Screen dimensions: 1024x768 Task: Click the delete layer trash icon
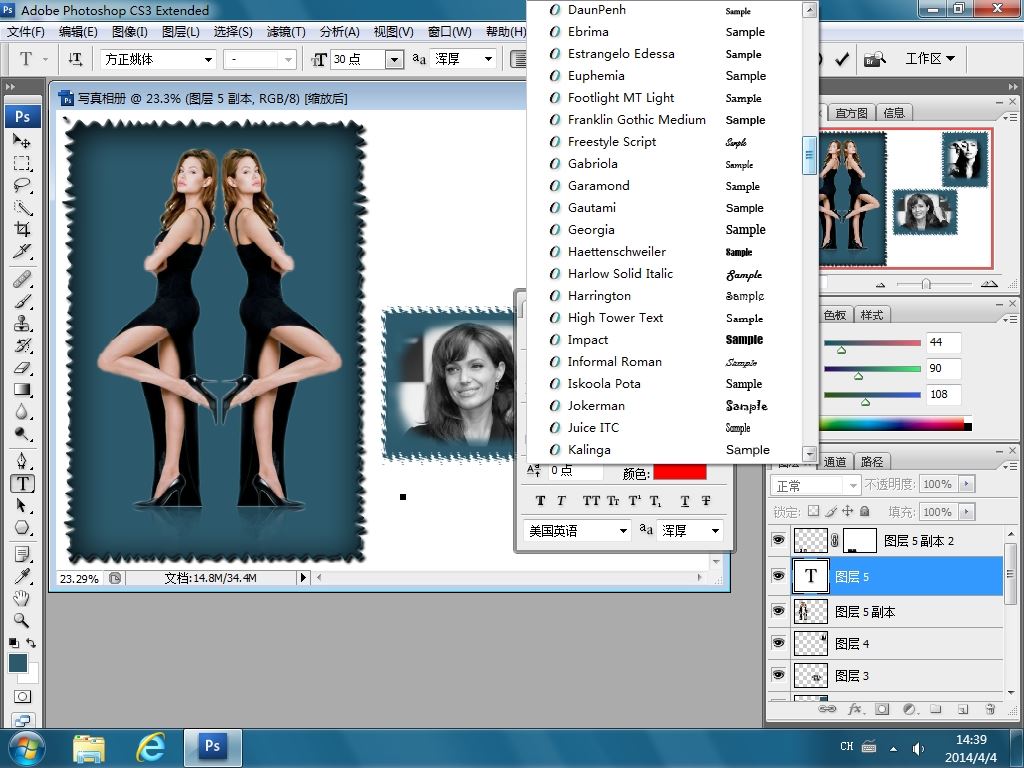pos(990,709)
